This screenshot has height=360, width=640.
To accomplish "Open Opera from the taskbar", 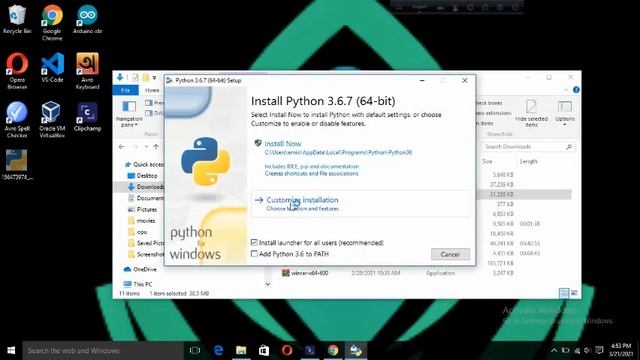I will [287, 350].
